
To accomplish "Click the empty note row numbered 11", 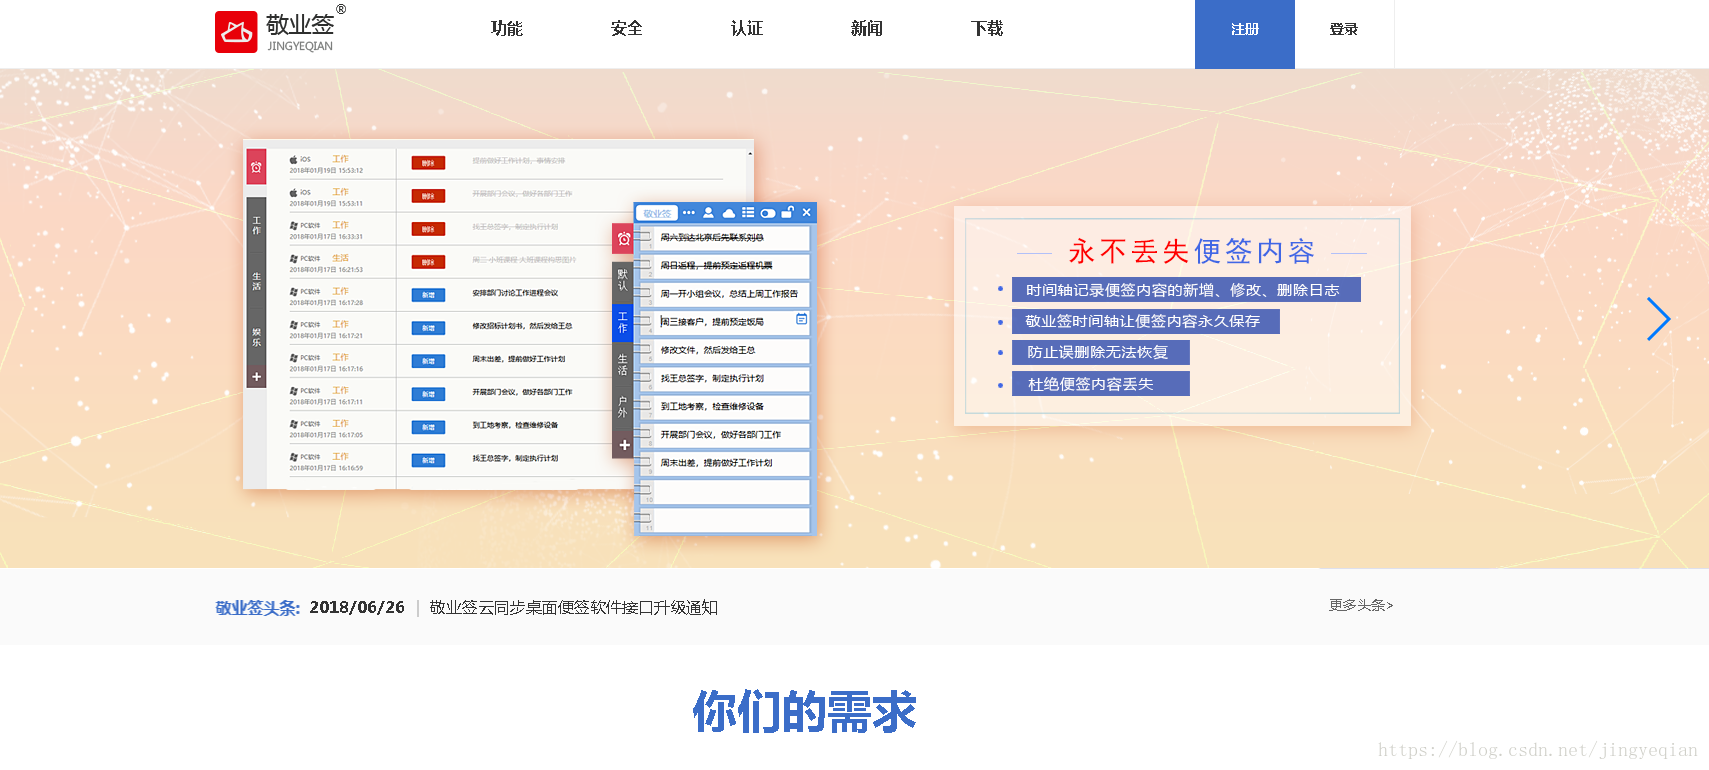I will pos(725,520).
